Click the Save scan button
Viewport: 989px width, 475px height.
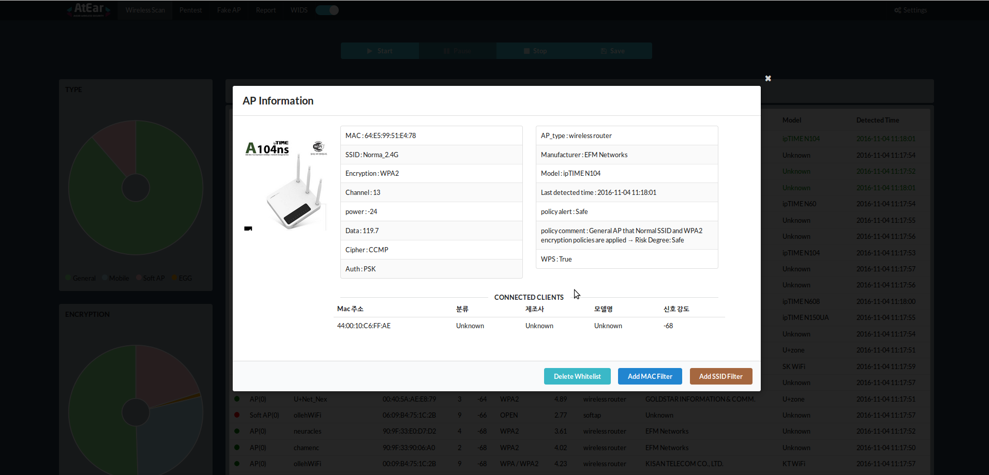pos(612,51)
